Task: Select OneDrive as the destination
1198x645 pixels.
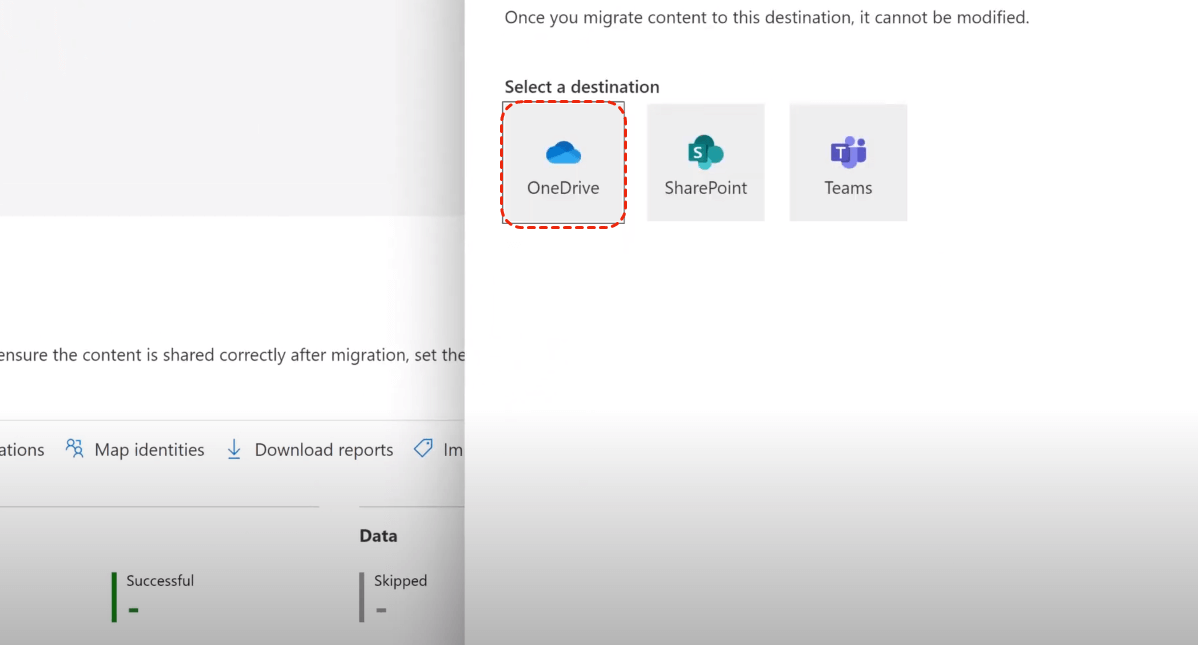Action: [x=563, y=163]
